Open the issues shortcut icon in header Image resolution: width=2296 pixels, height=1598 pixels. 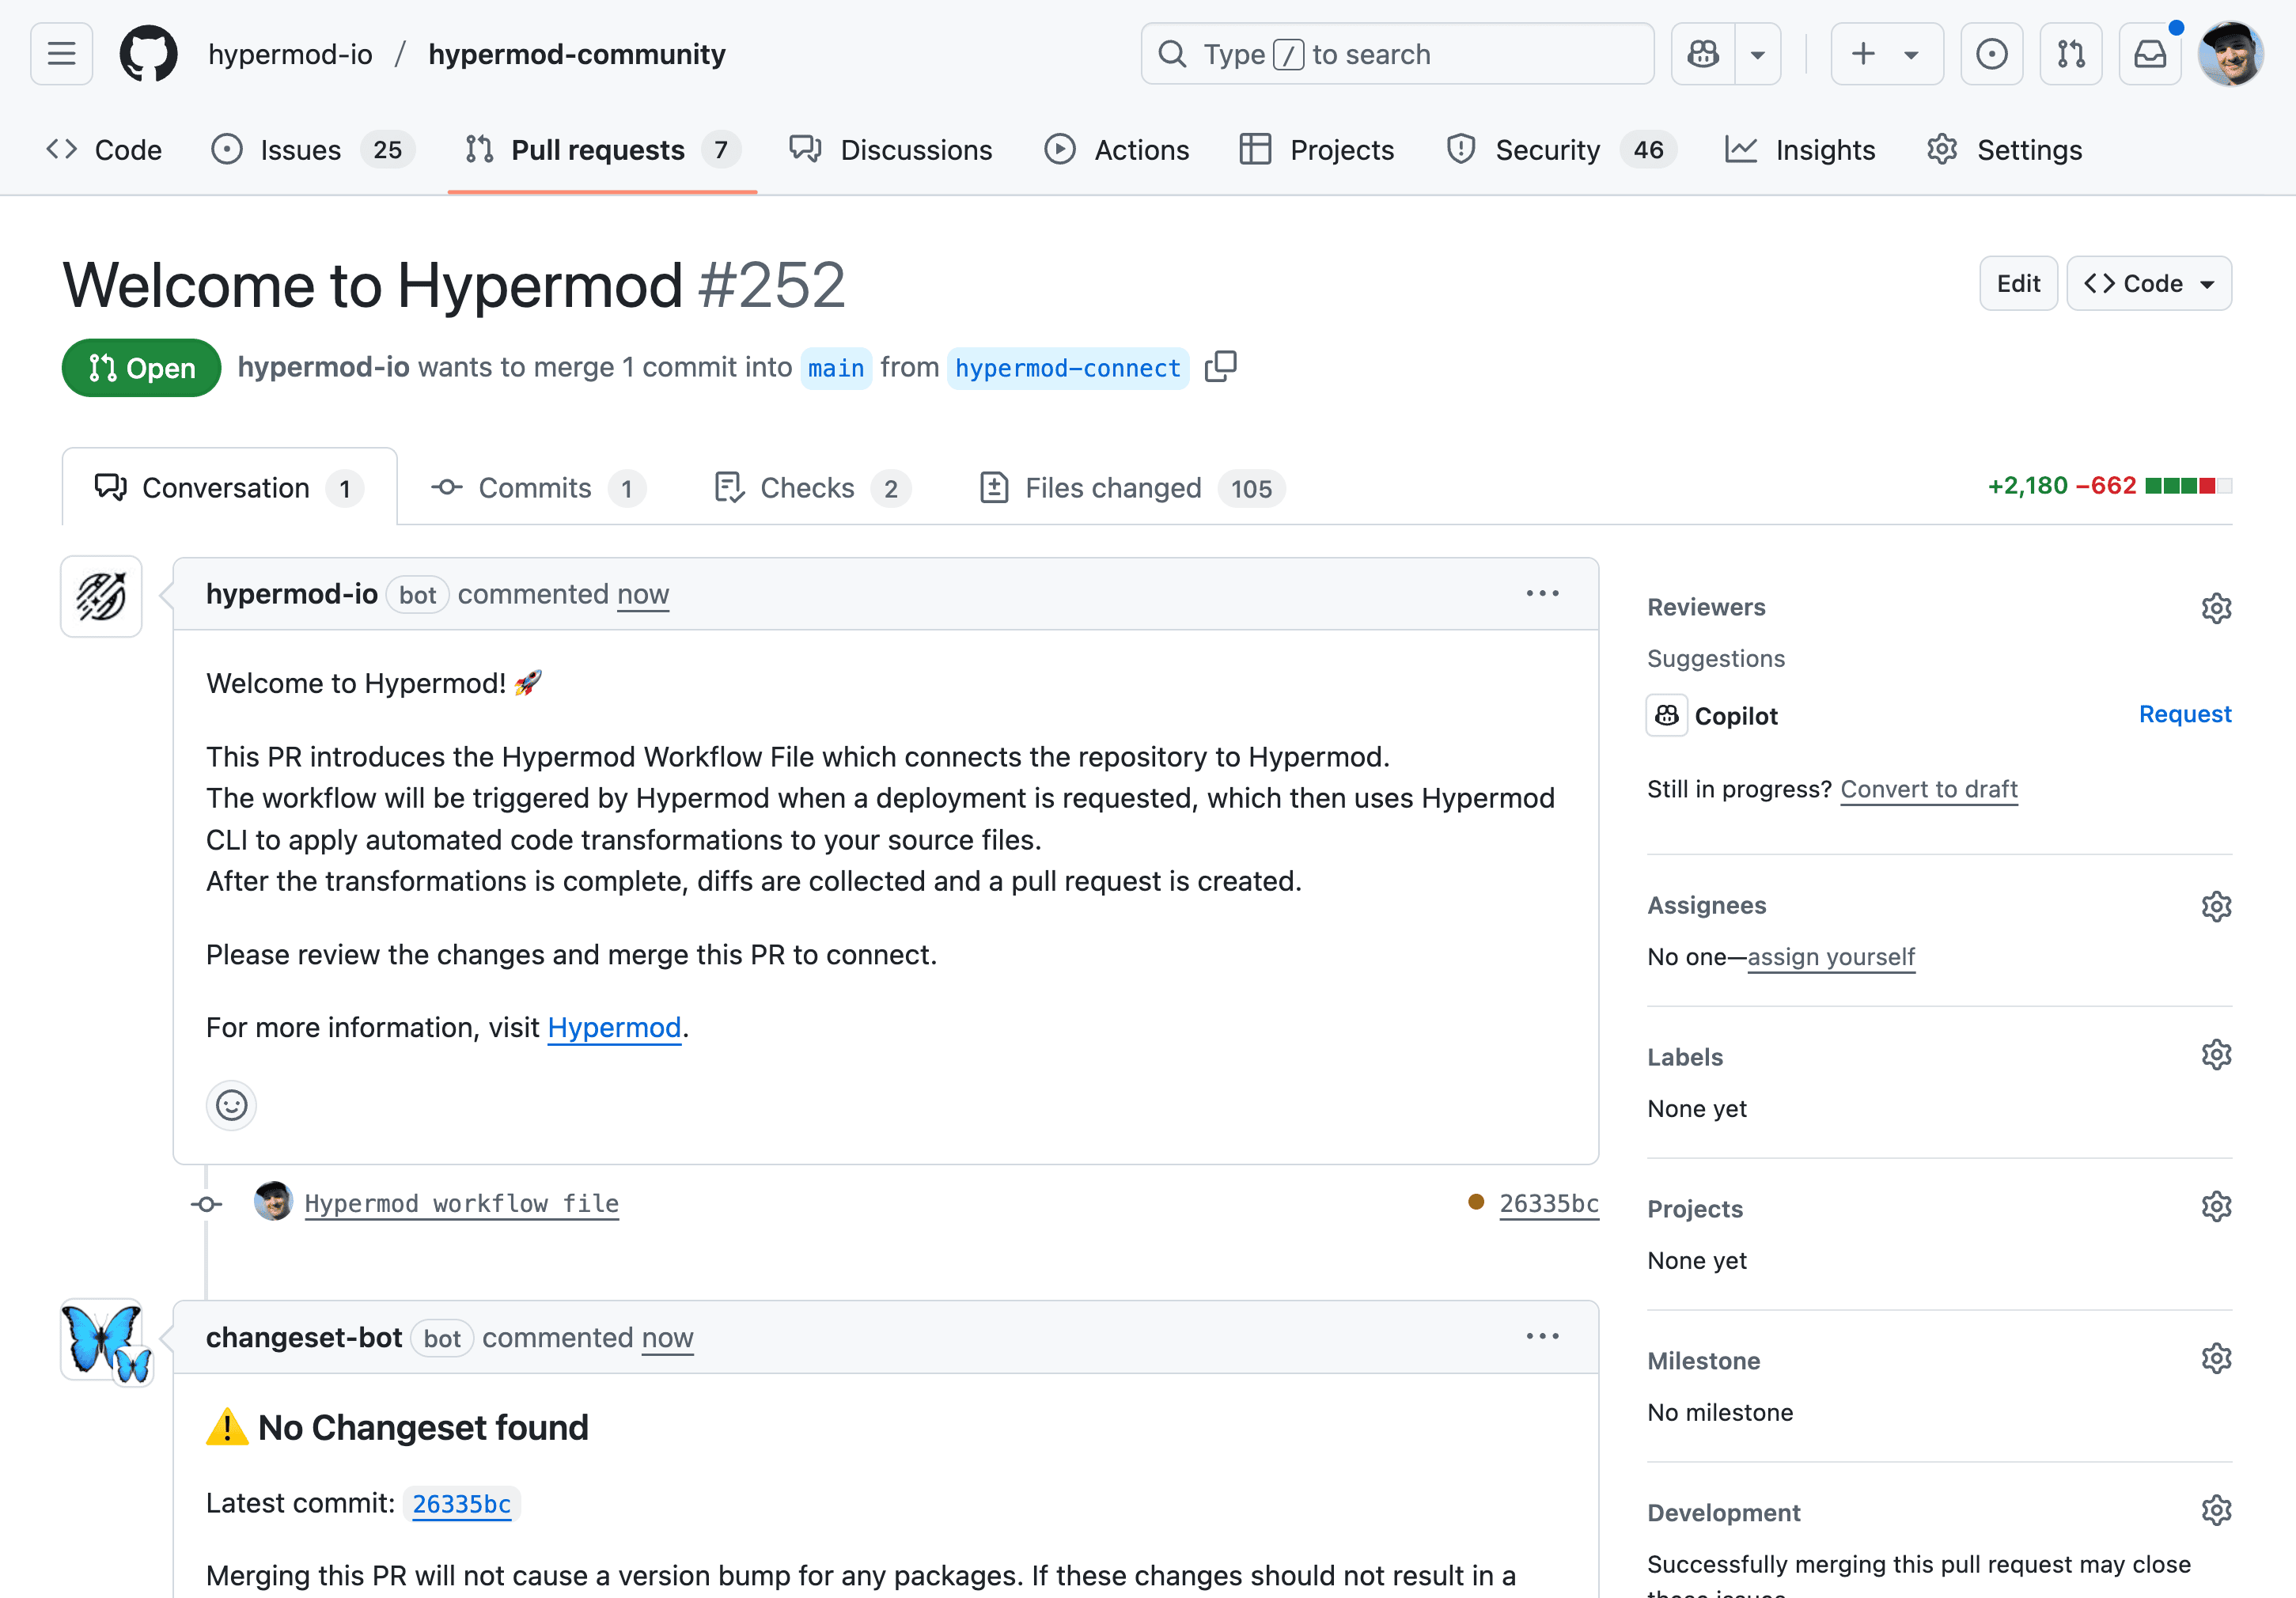click(x=1992, y=54)
